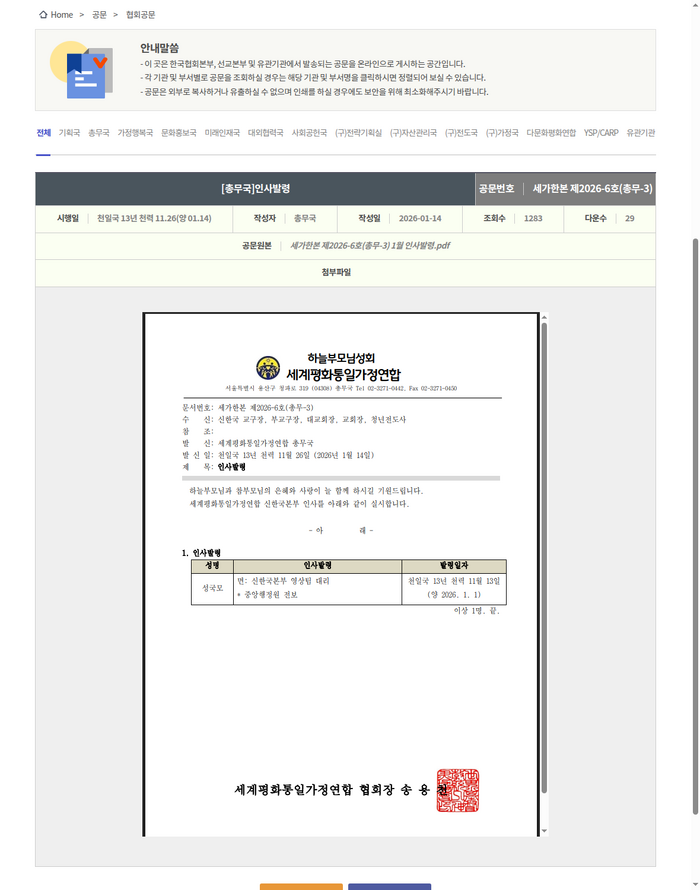Select the 가정행복국 tab
This screenshot has height=890, width=700.
point(135,133)
